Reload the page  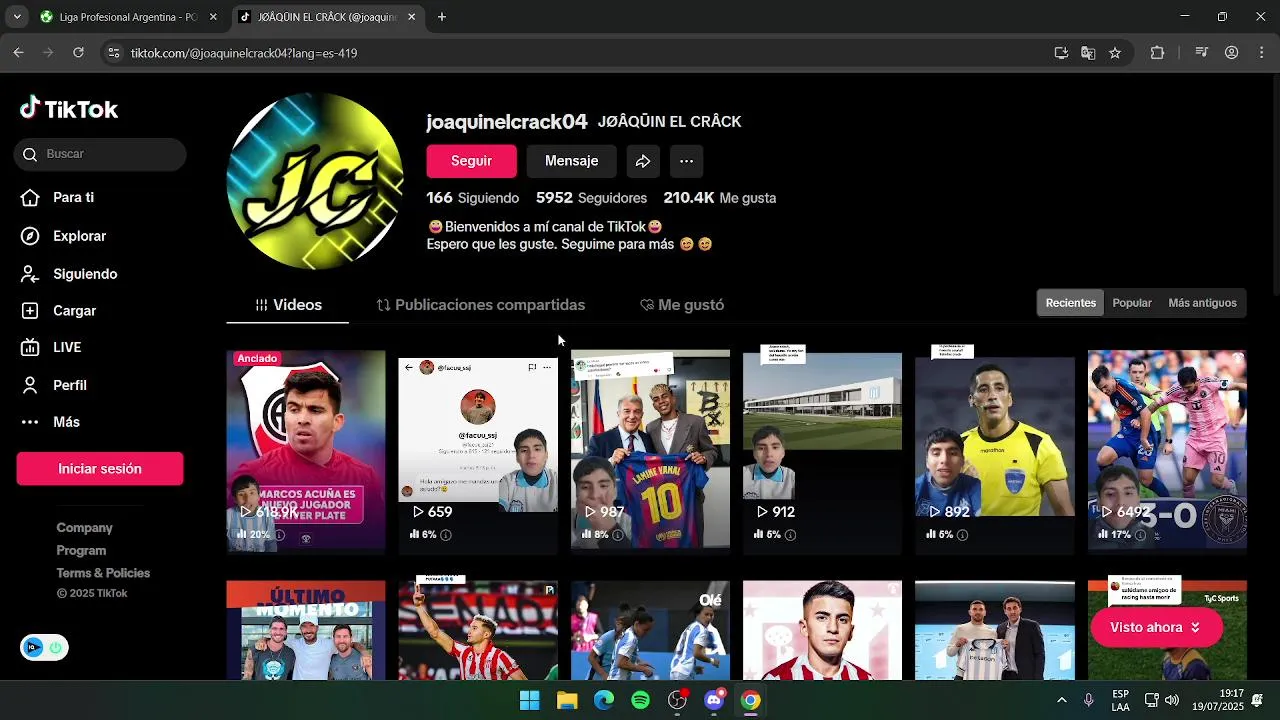pyautogui.click(x=78, y=53)
